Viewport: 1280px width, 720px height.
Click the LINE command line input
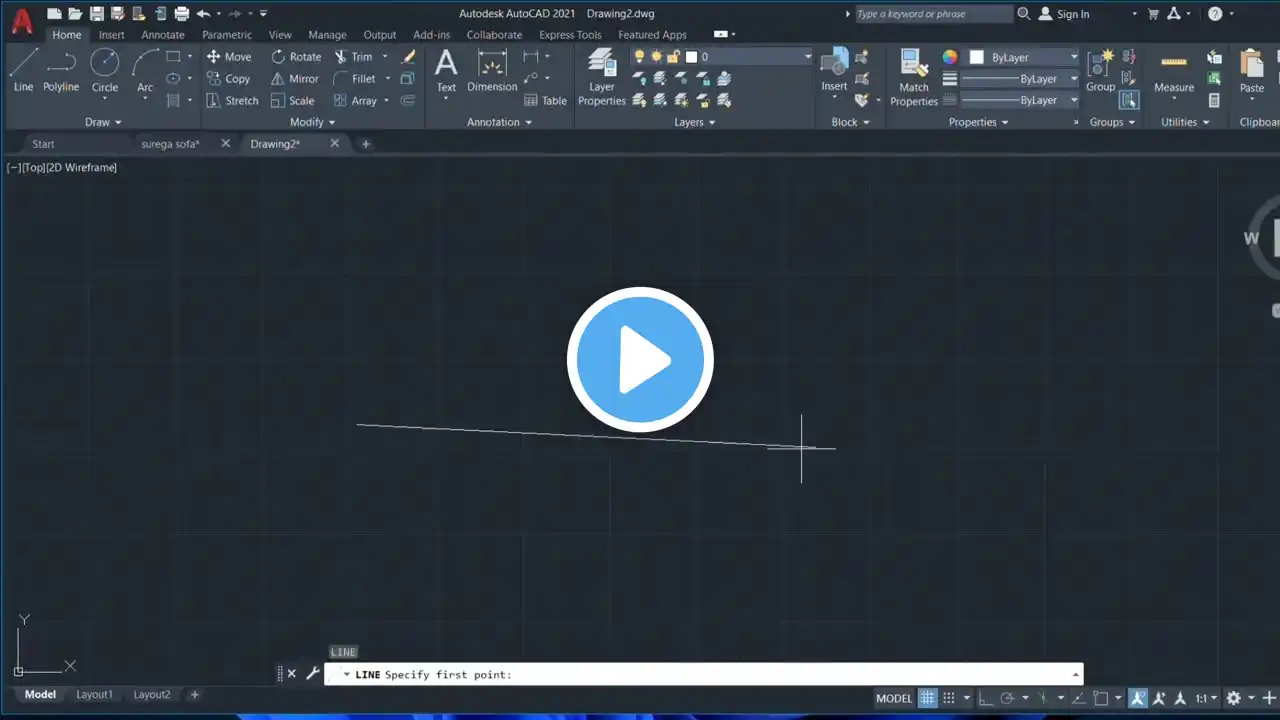tap(700, 675)
